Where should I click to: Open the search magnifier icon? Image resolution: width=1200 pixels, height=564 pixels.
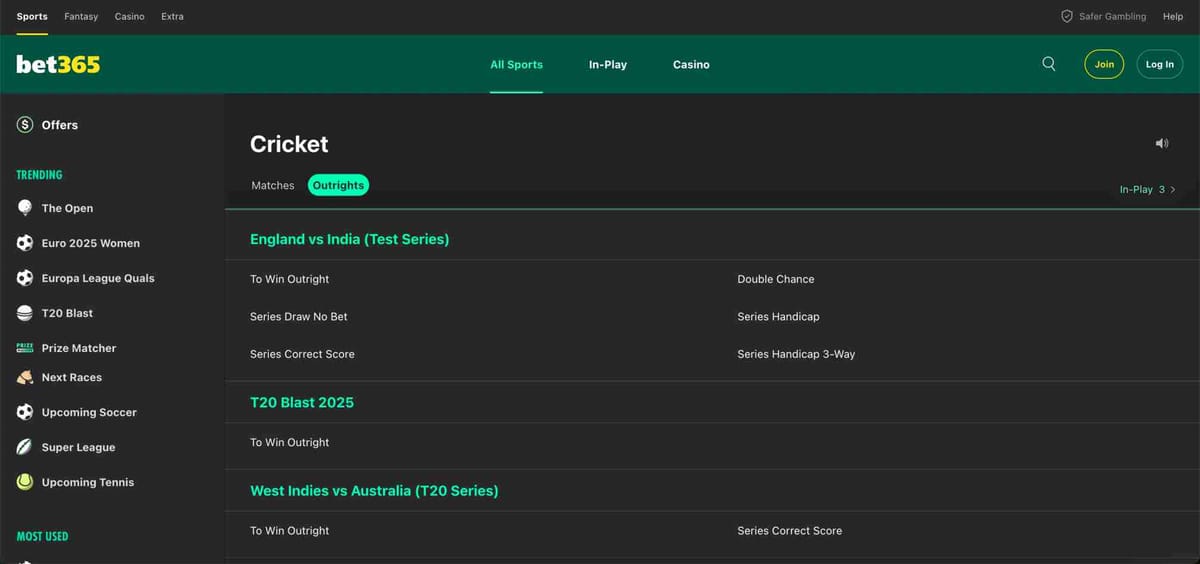(1048, 64)
